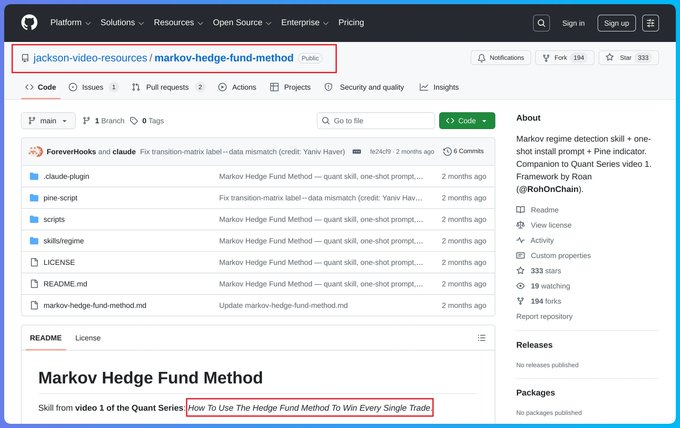Click the Fork button
Image resolution: width=680 pixels, height=428 pixels.
click(564, 58)
